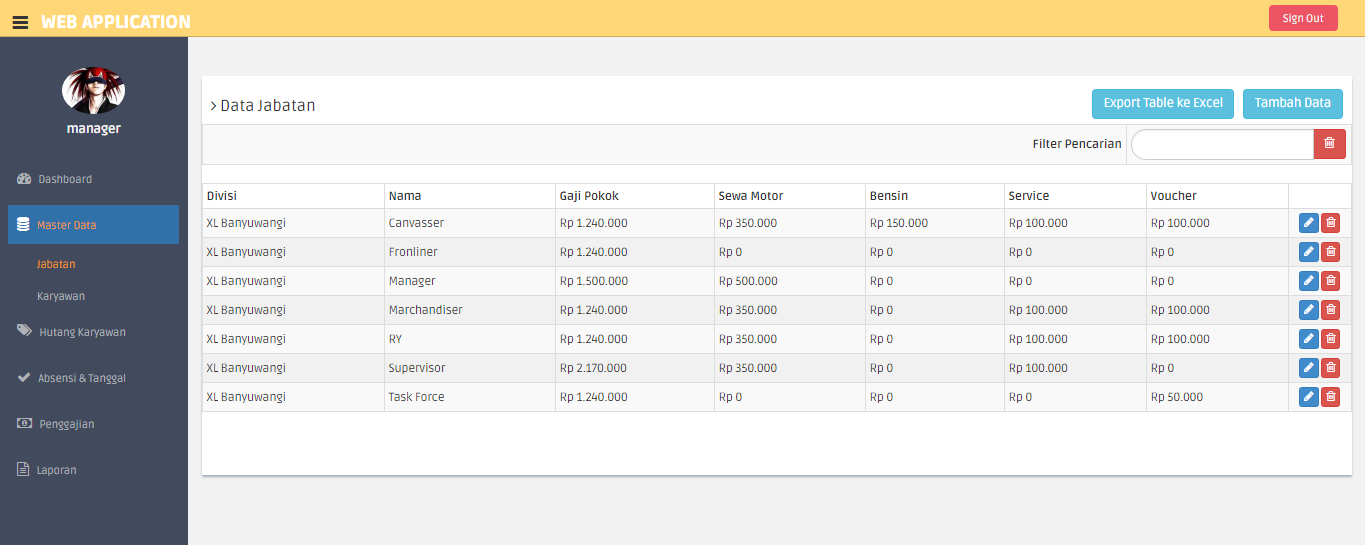The height and width of the screenshot is (545, 1365).
Task: Delete the Fronliner row
Action: (1330, 252)
